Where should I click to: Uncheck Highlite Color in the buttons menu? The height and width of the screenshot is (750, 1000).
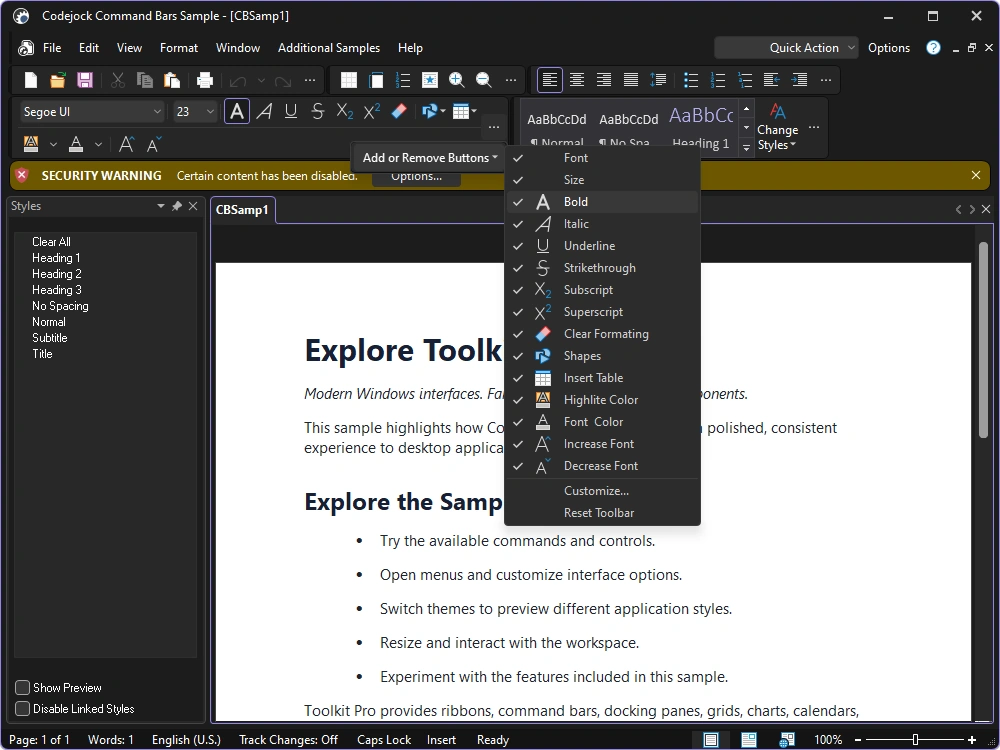(602, 400)
